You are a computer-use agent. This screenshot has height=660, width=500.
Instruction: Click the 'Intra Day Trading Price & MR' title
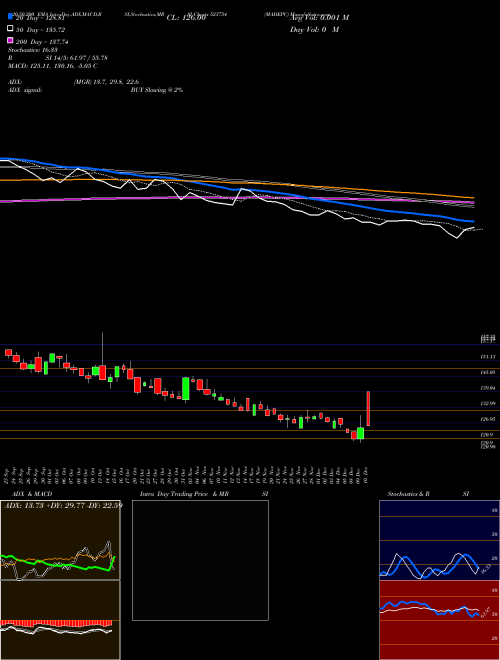(x=184, y=494)
